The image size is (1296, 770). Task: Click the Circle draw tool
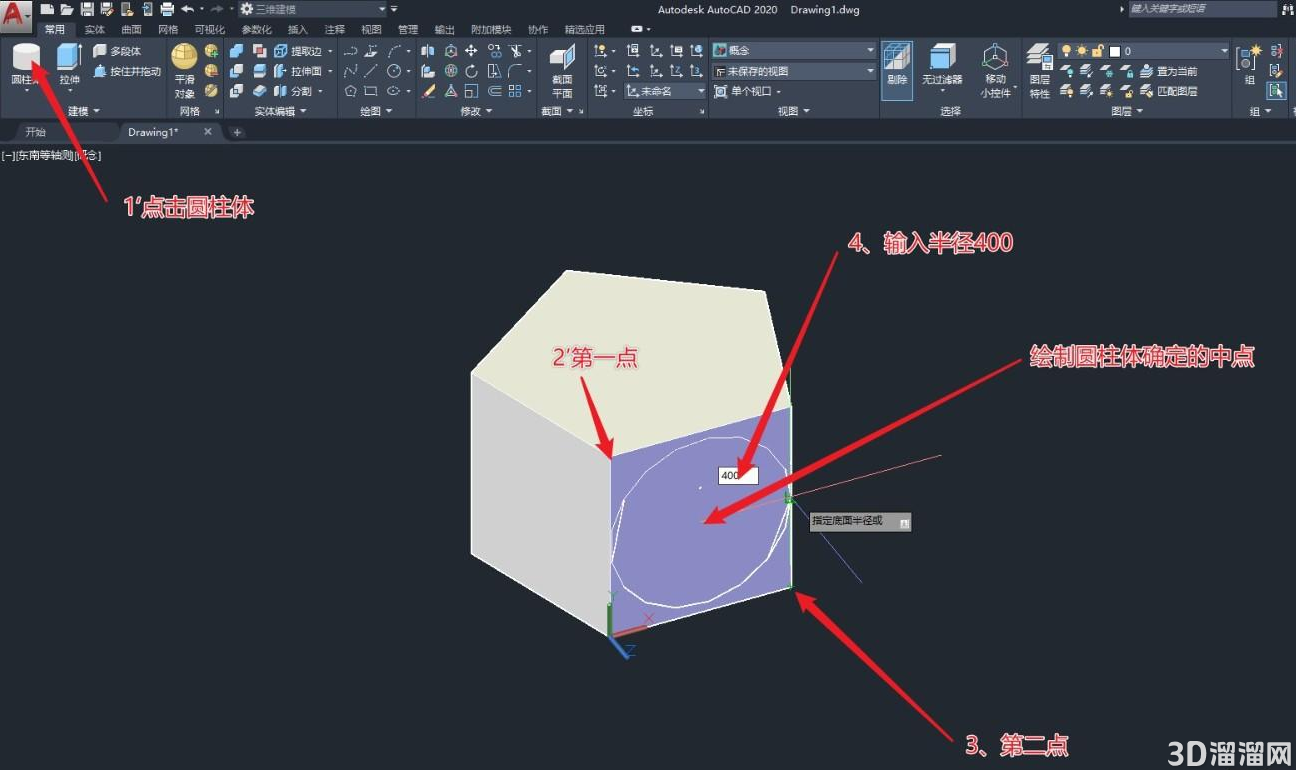[394, 71]
